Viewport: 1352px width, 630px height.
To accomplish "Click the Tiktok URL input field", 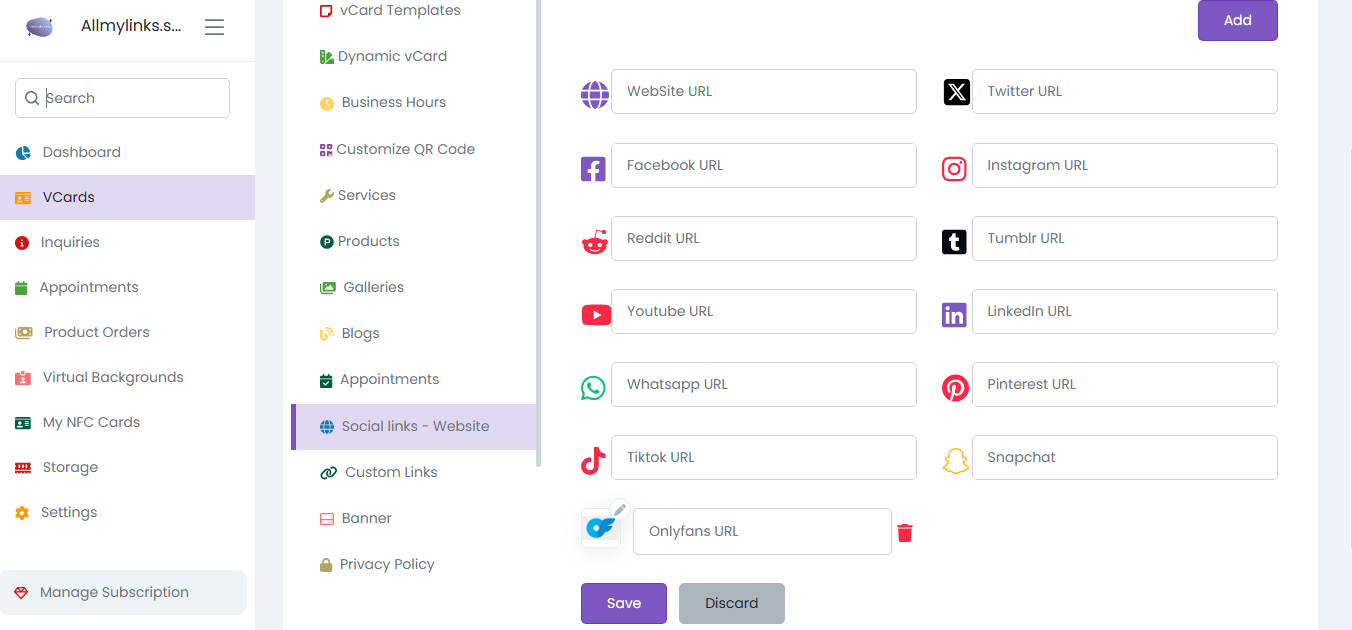I will 764,457.
